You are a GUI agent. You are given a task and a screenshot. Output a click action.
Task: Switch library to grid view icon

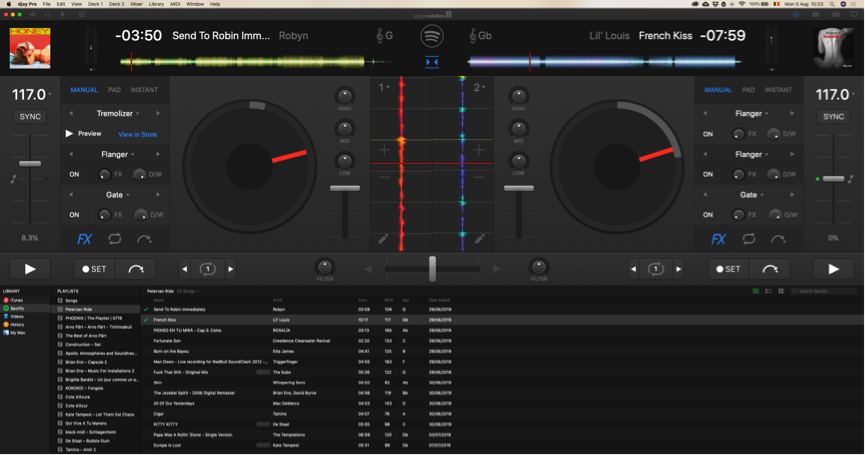click(781, 291)
